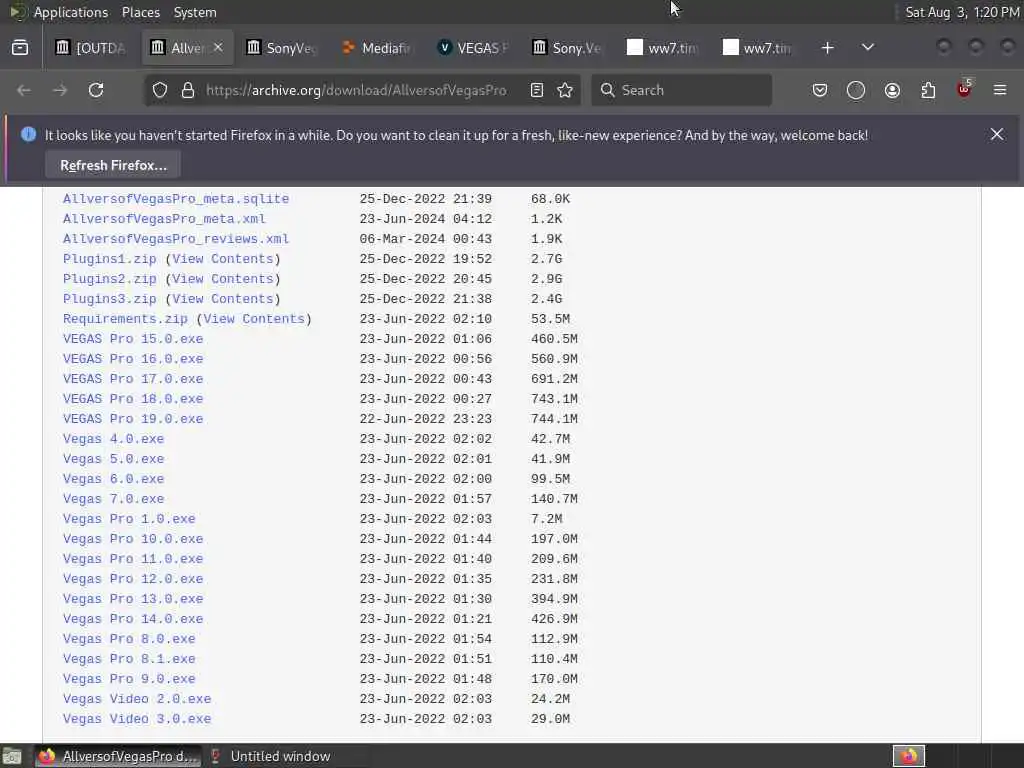Download Vegas Pro 8.1.exe
Viewport: 1024px width, 768px height.
coord(129,659)
